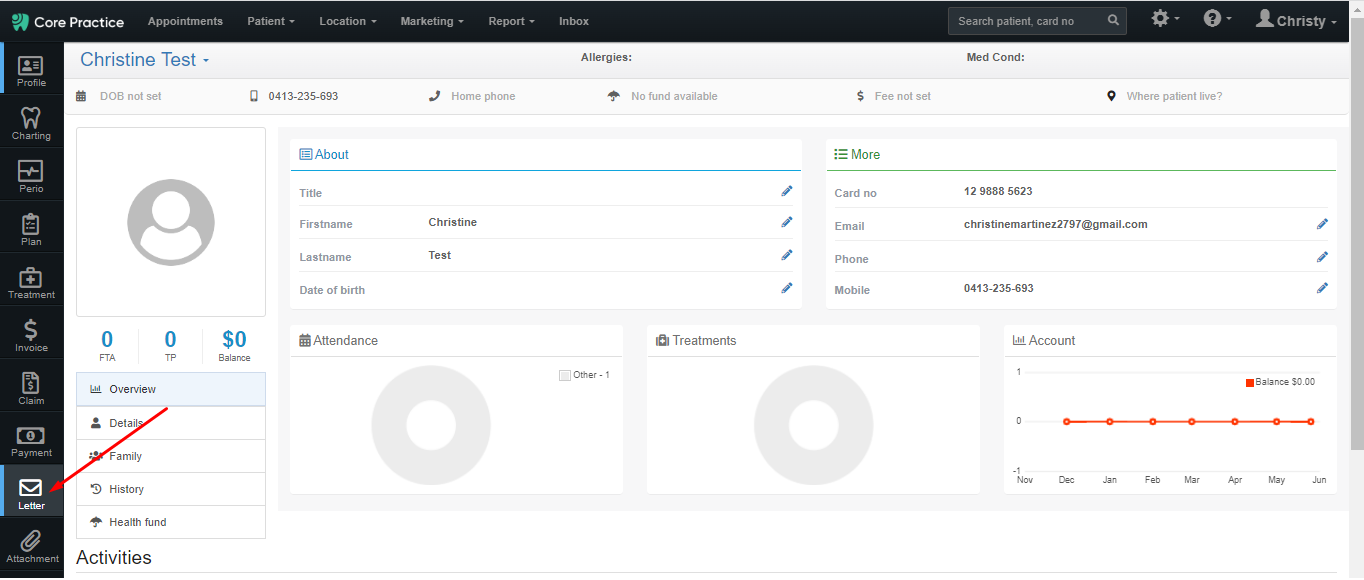Open the Invoice dollar icon
Viewport: 1364px width, 580px height.
31,329
